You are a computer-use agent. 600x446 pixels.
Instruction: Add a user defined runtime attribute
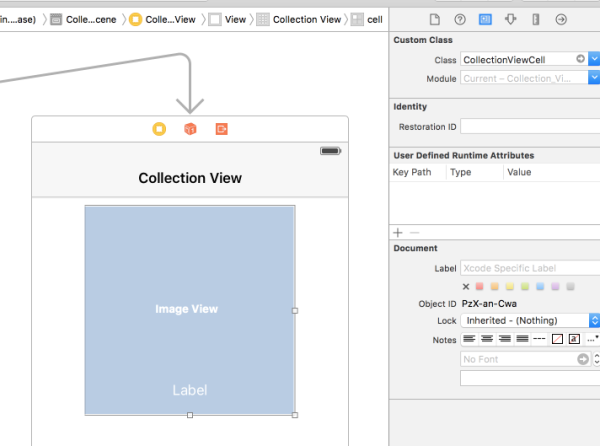tap(397, 232)
